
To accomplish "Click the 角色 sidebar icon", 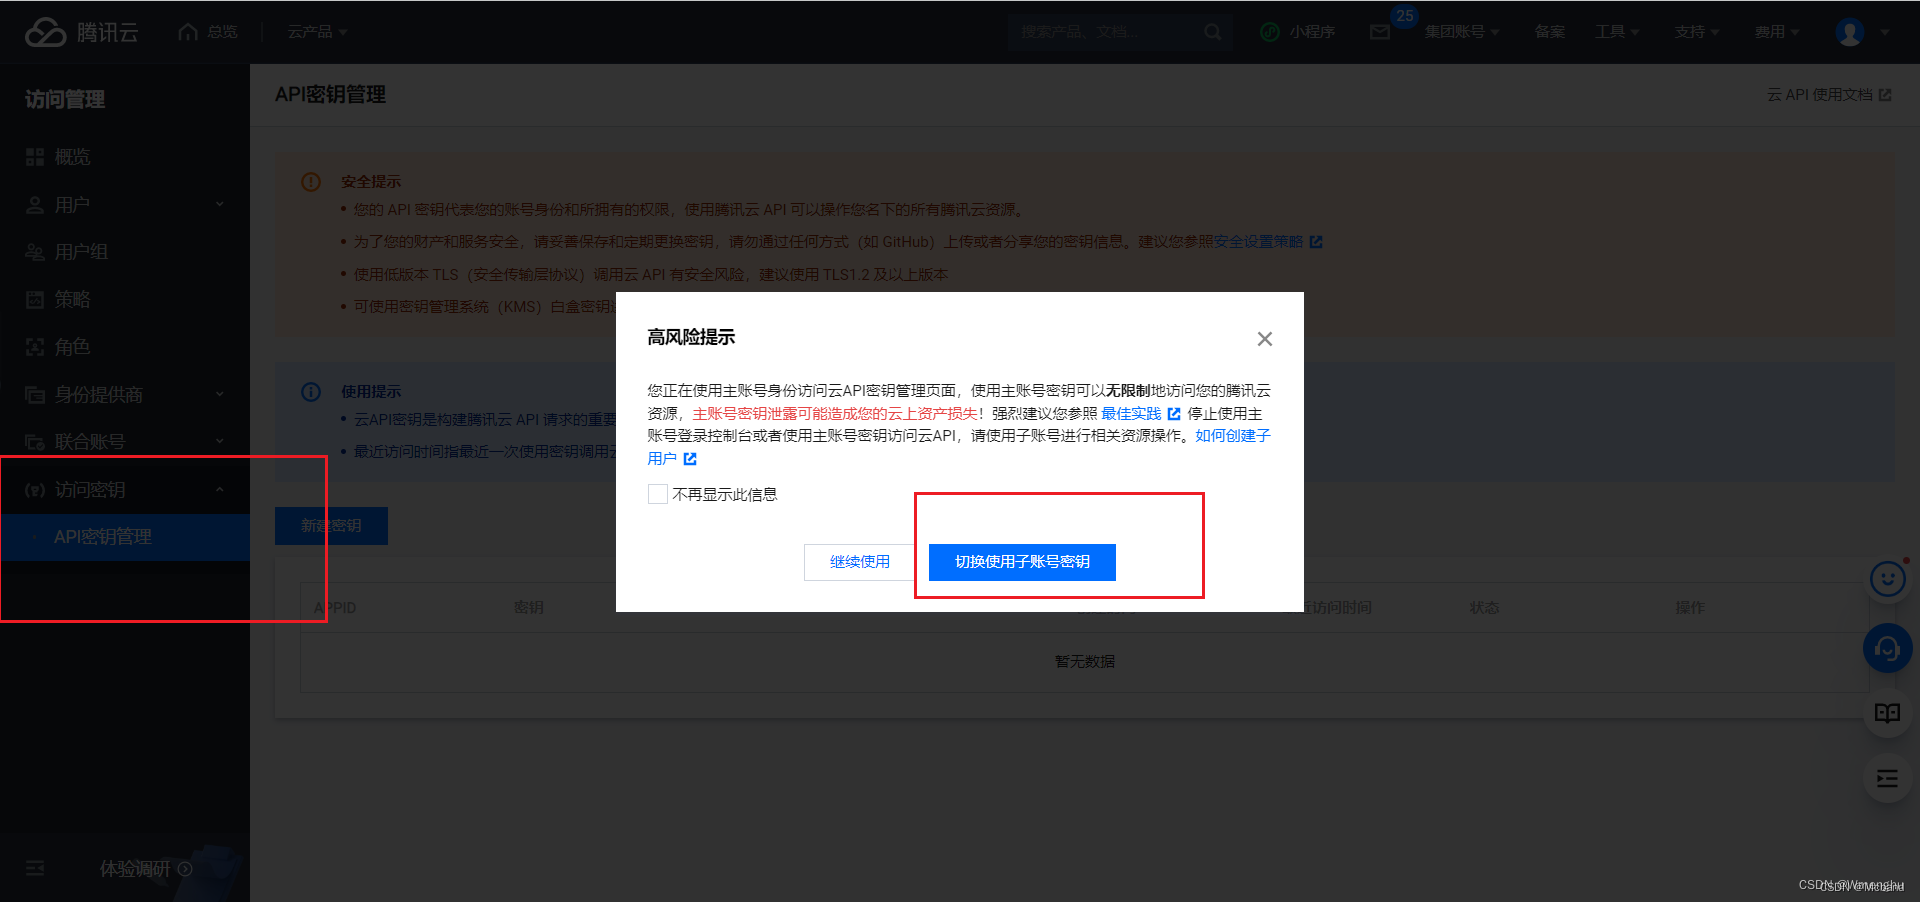I will click(35, 347).
